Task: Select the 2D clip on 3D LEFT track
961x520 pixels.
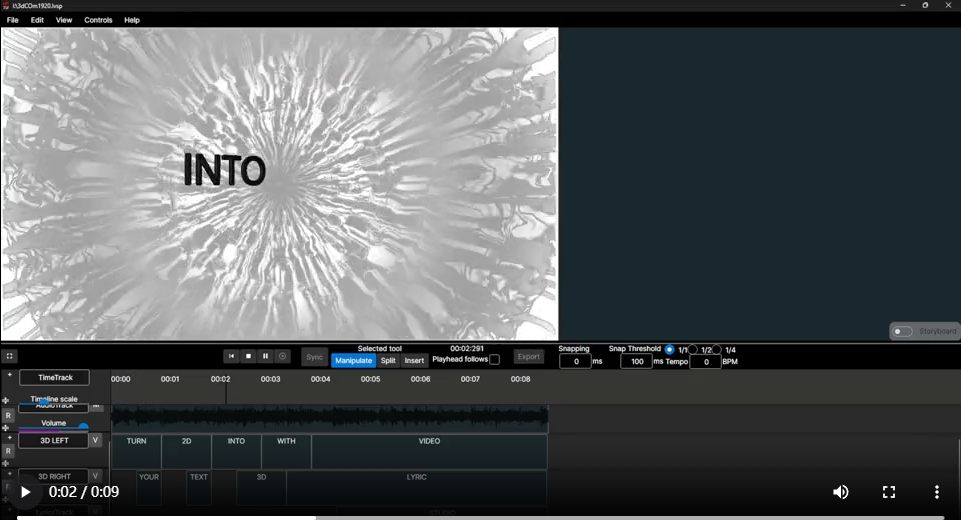Action: [x=186, y=451]
